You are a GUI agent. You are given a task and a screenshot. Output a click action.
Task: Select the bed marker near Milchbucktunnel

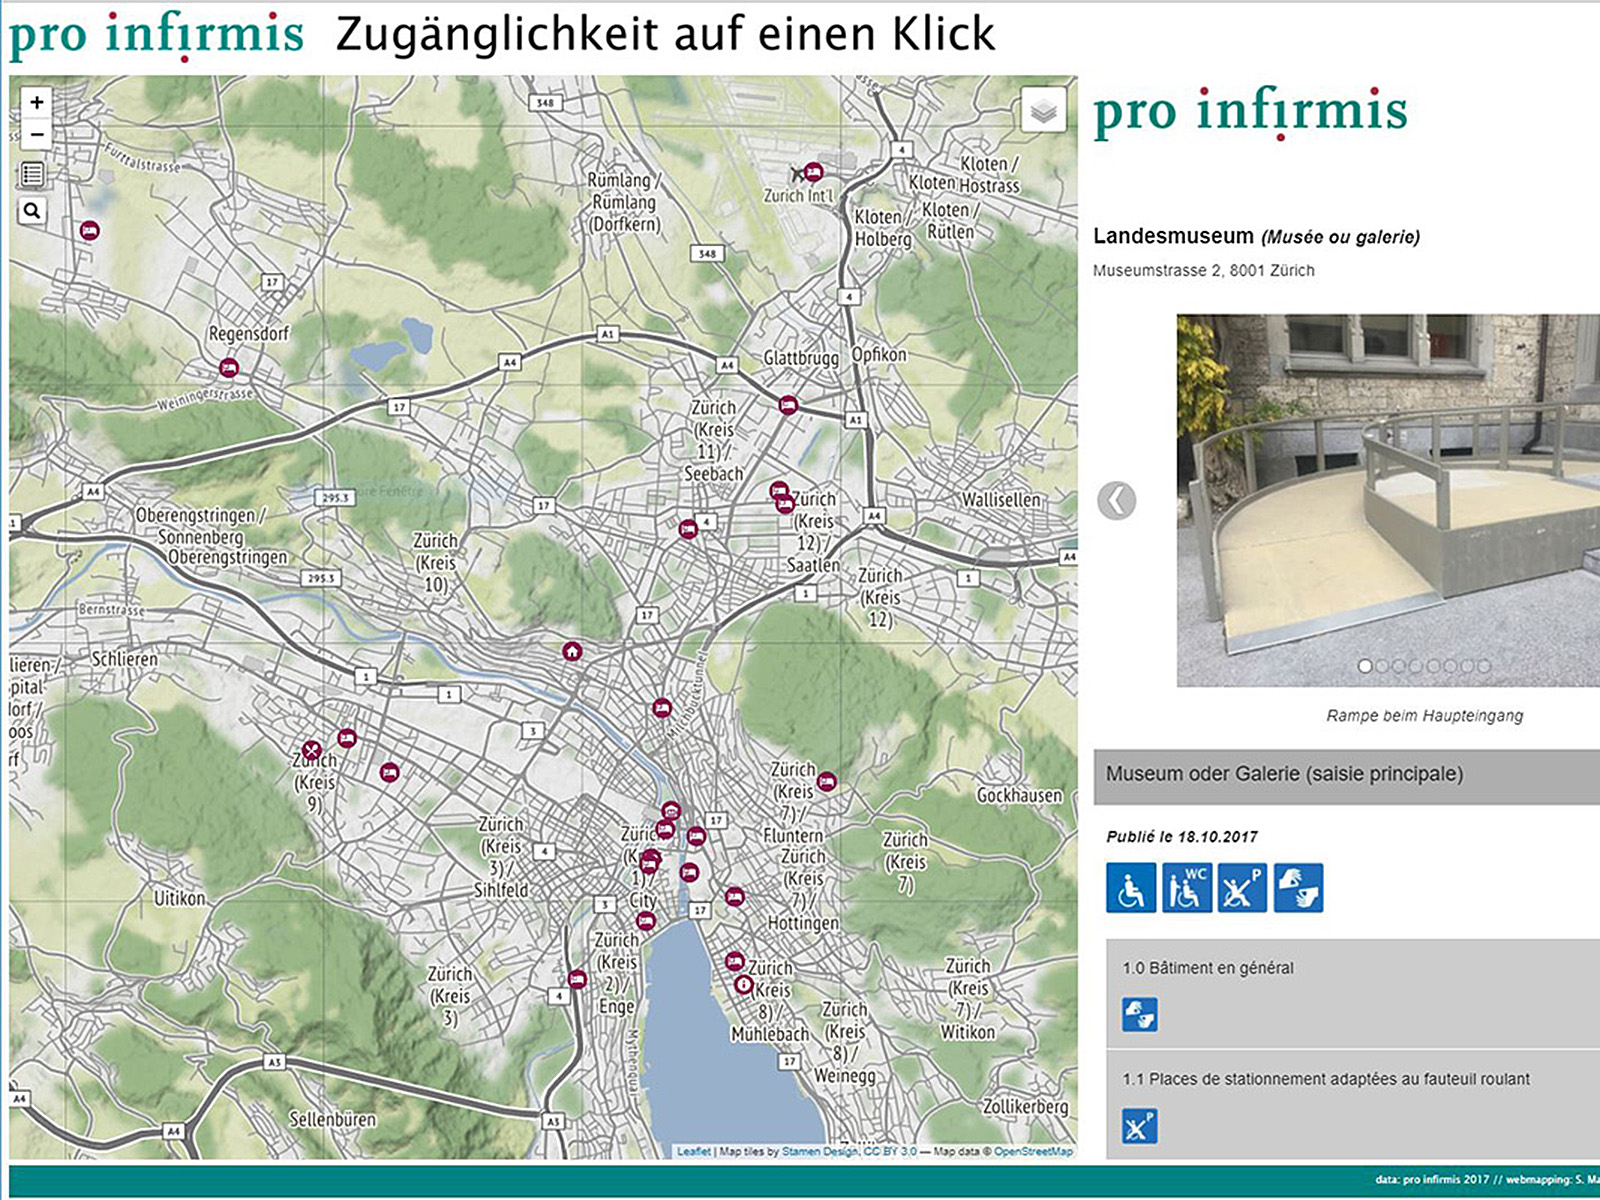[661, 707]
